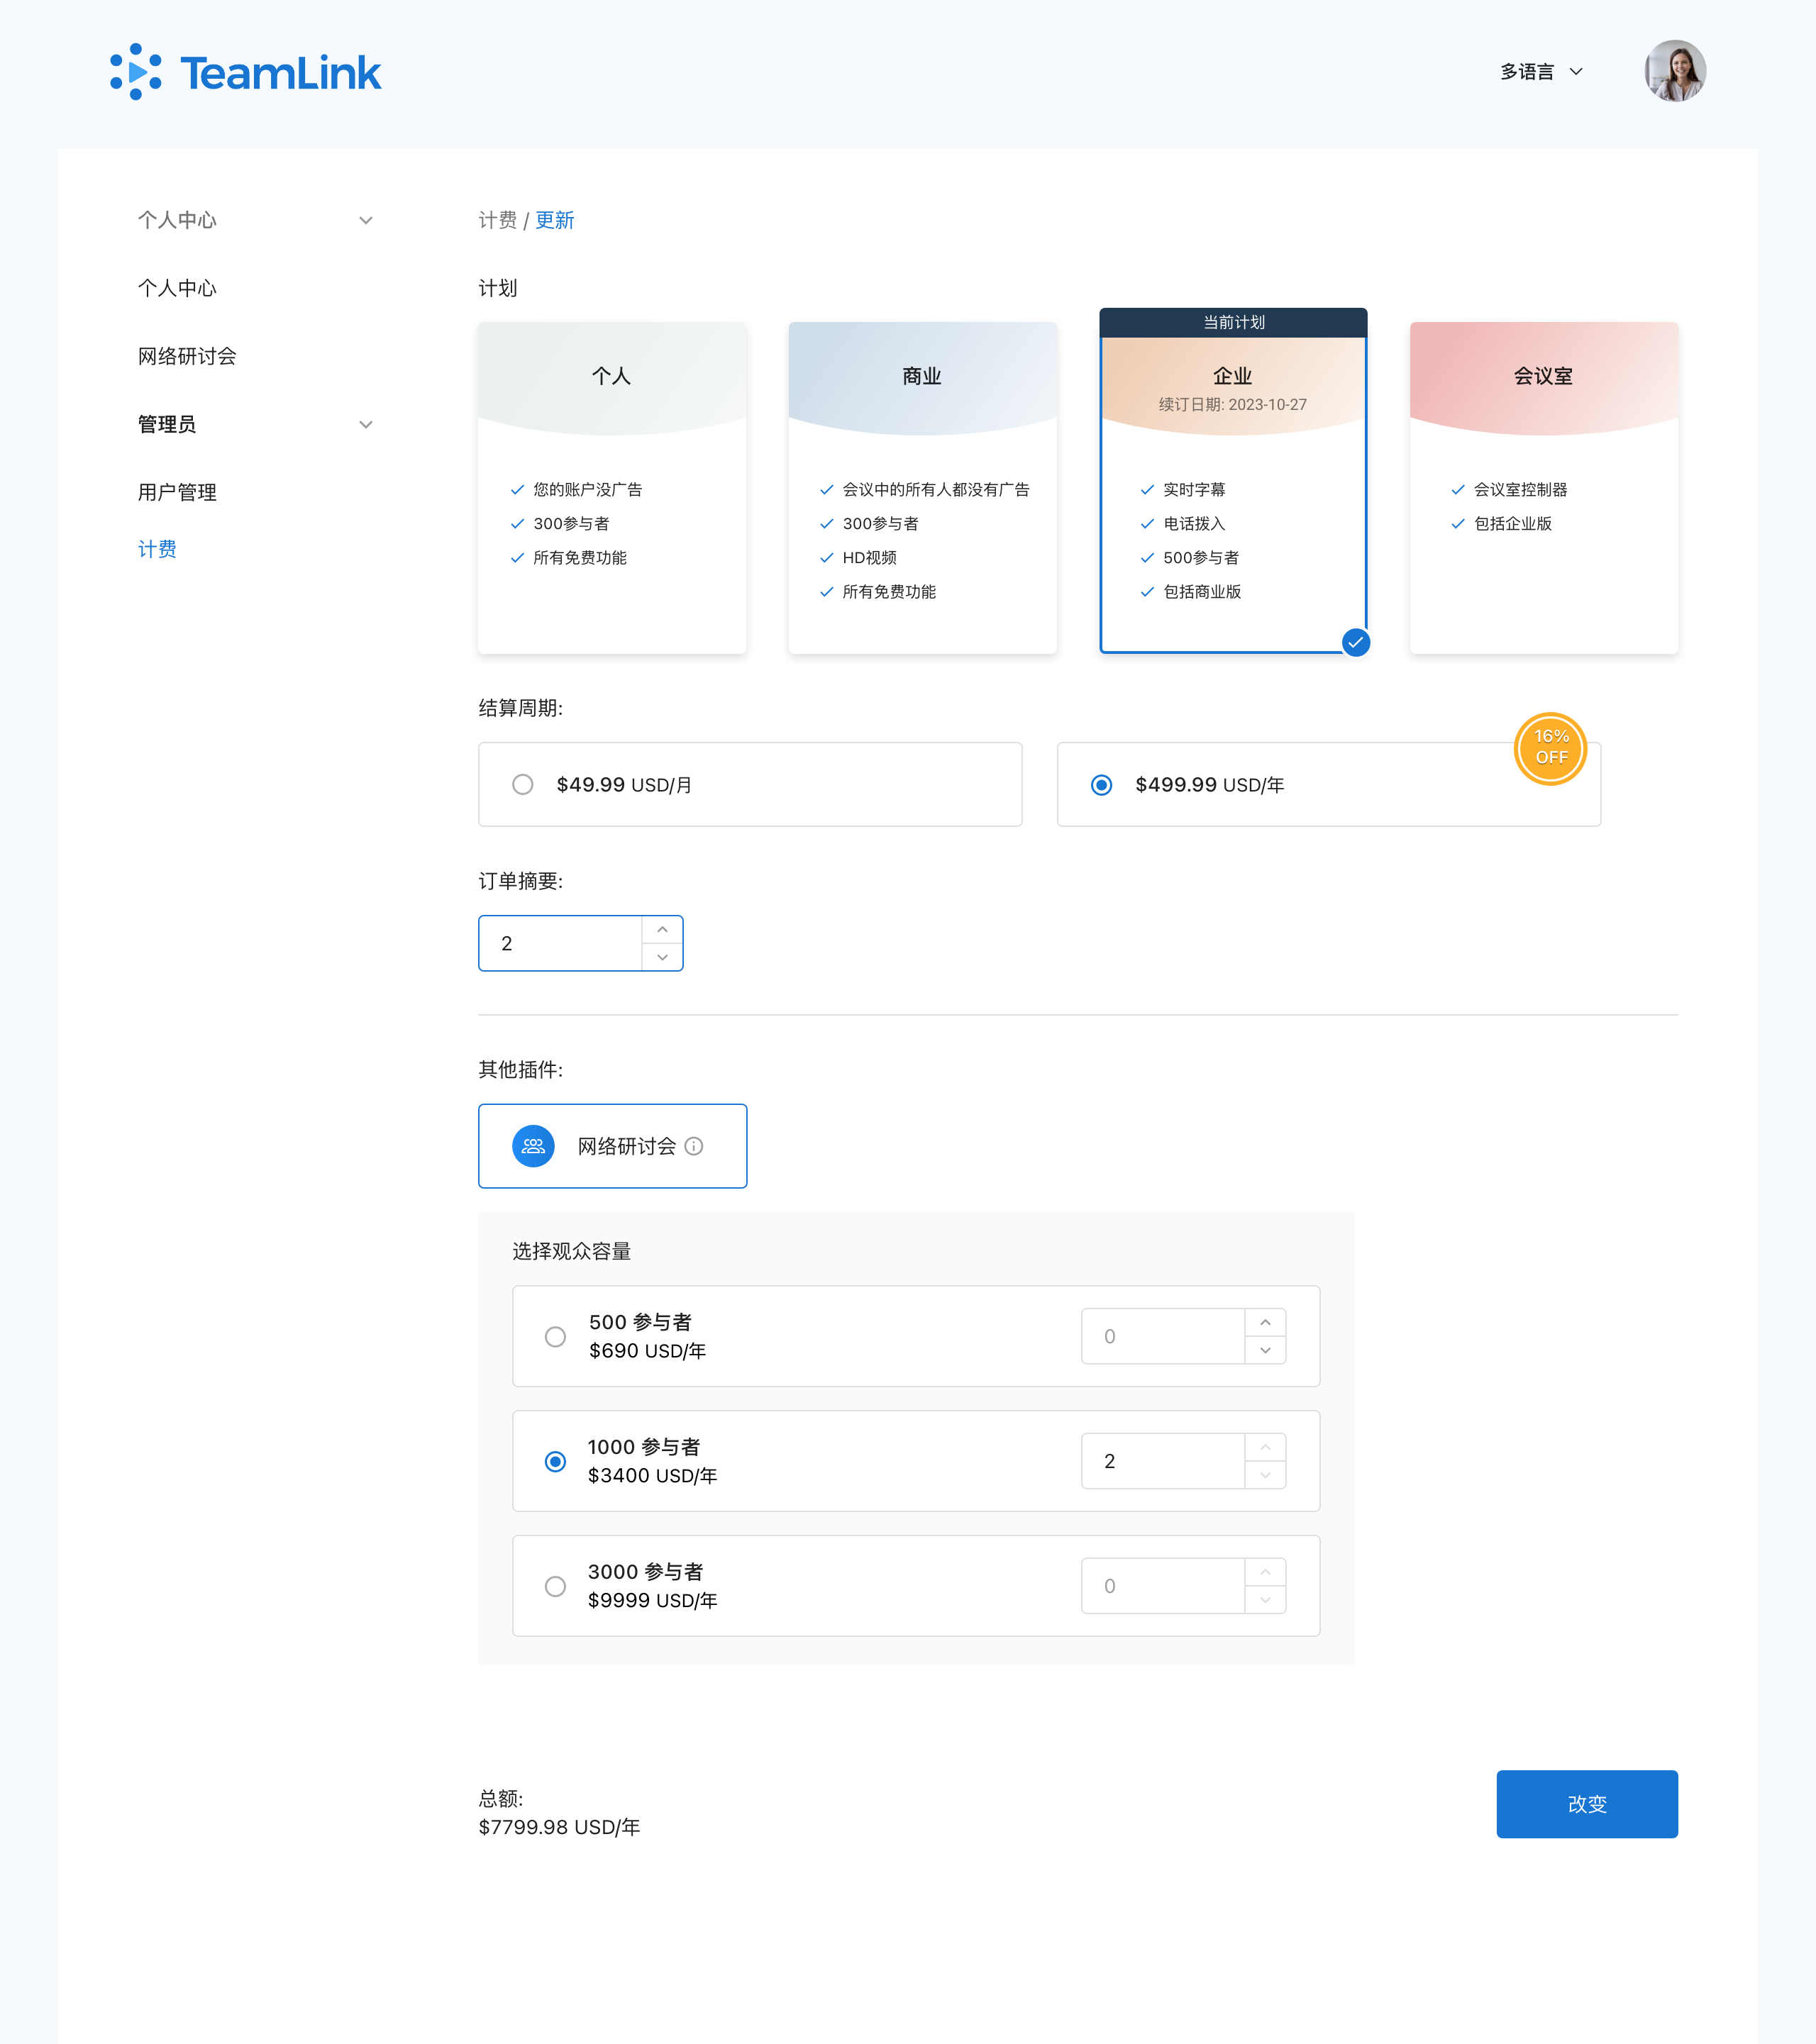This screenshot has height=2044, width=1816.
Task: Open 用户管理 in the sidebar
Action: click(177, 492)
